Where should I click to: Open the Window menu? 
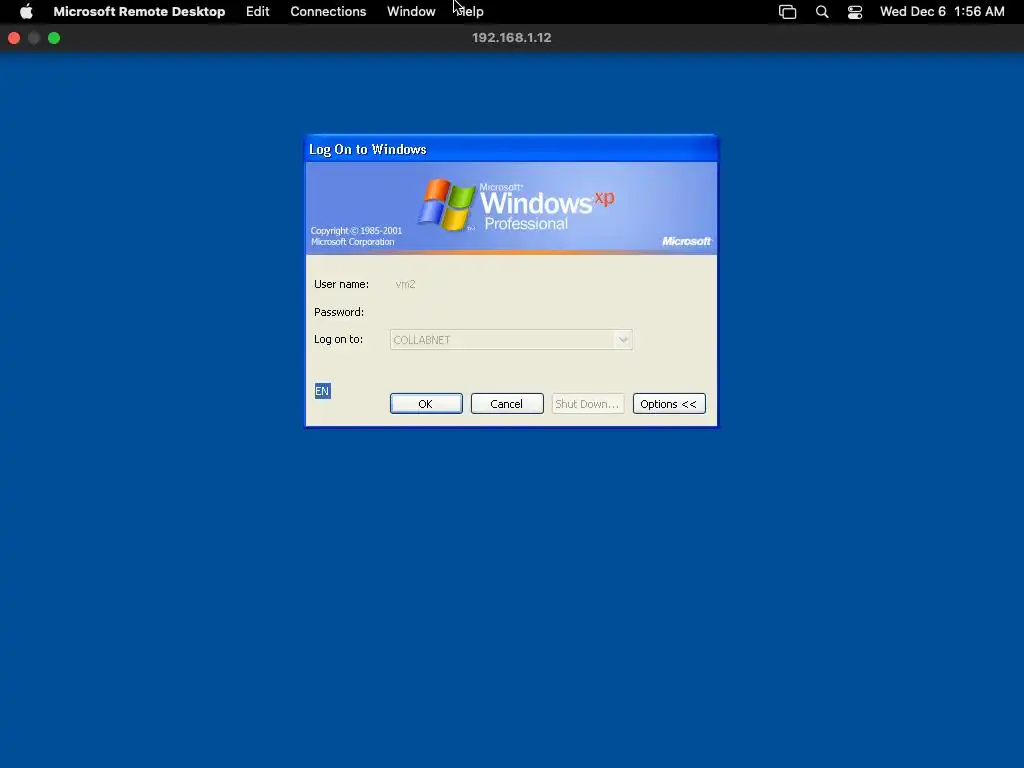[411, 12]
